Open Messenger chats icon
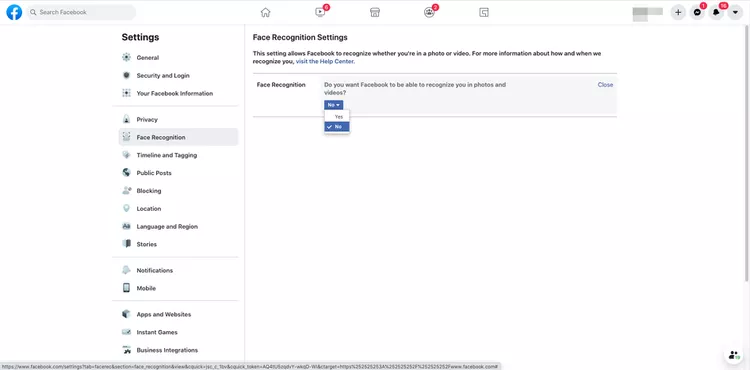 (x=697, y=12)
